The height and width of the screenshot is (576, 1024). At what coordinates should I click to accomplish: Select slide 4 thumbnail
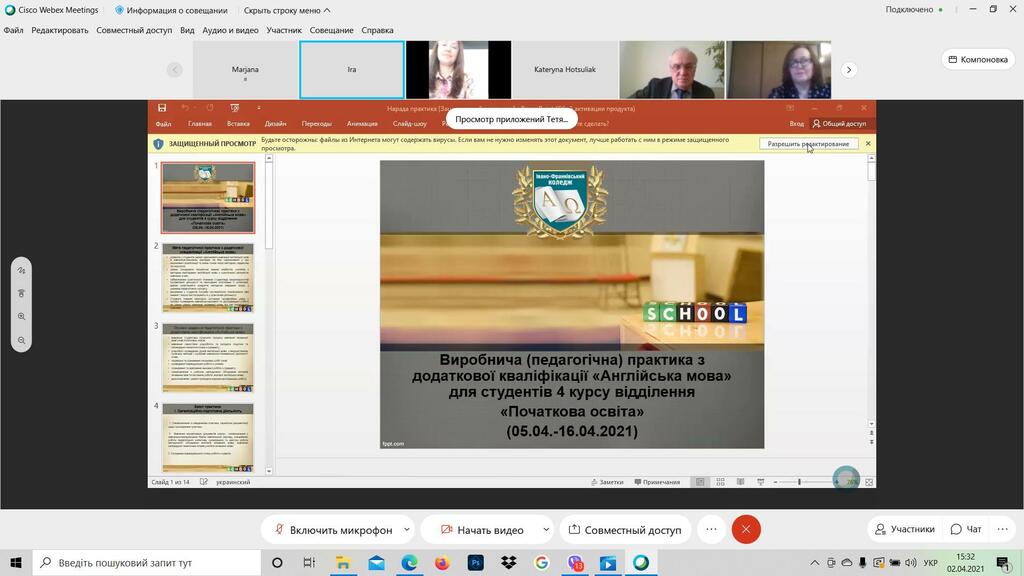pos(208,438)
